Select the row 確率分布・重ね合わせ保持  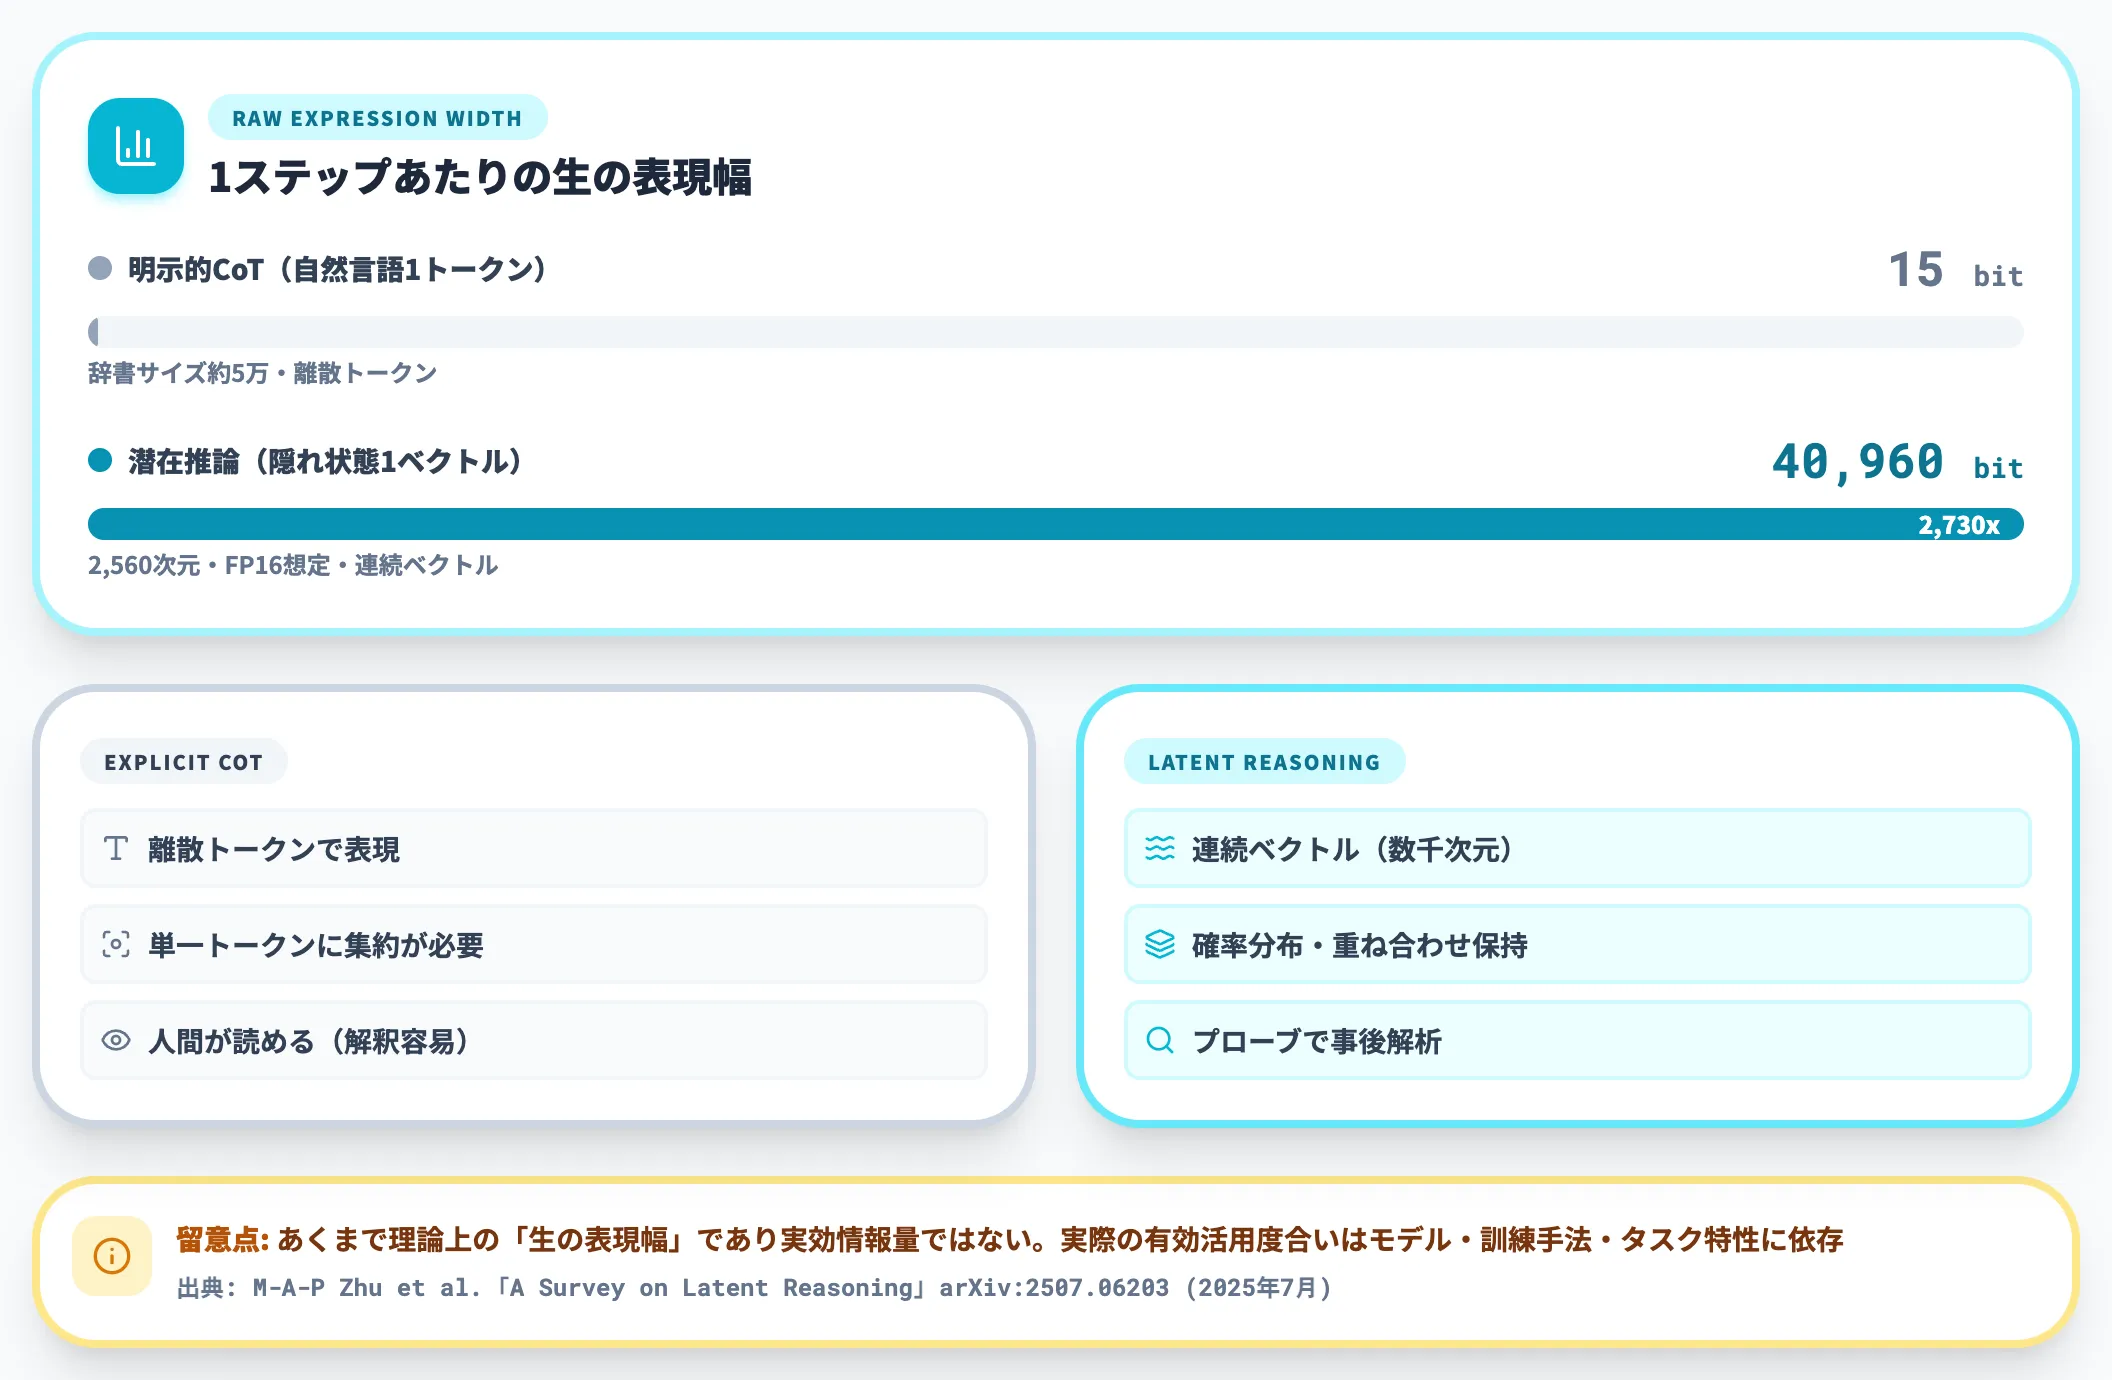[1578, 945]
